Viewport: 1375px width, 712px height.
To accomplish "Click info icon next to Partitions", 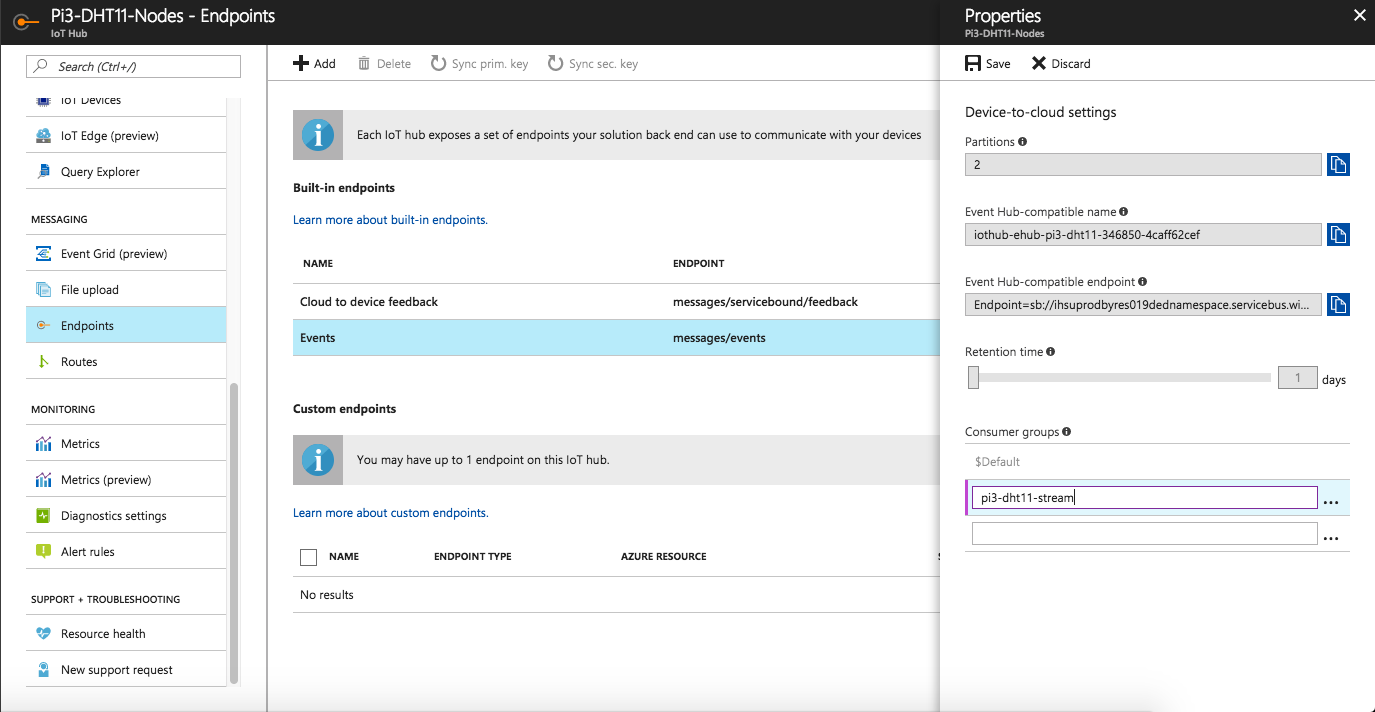I will 1023,142.
